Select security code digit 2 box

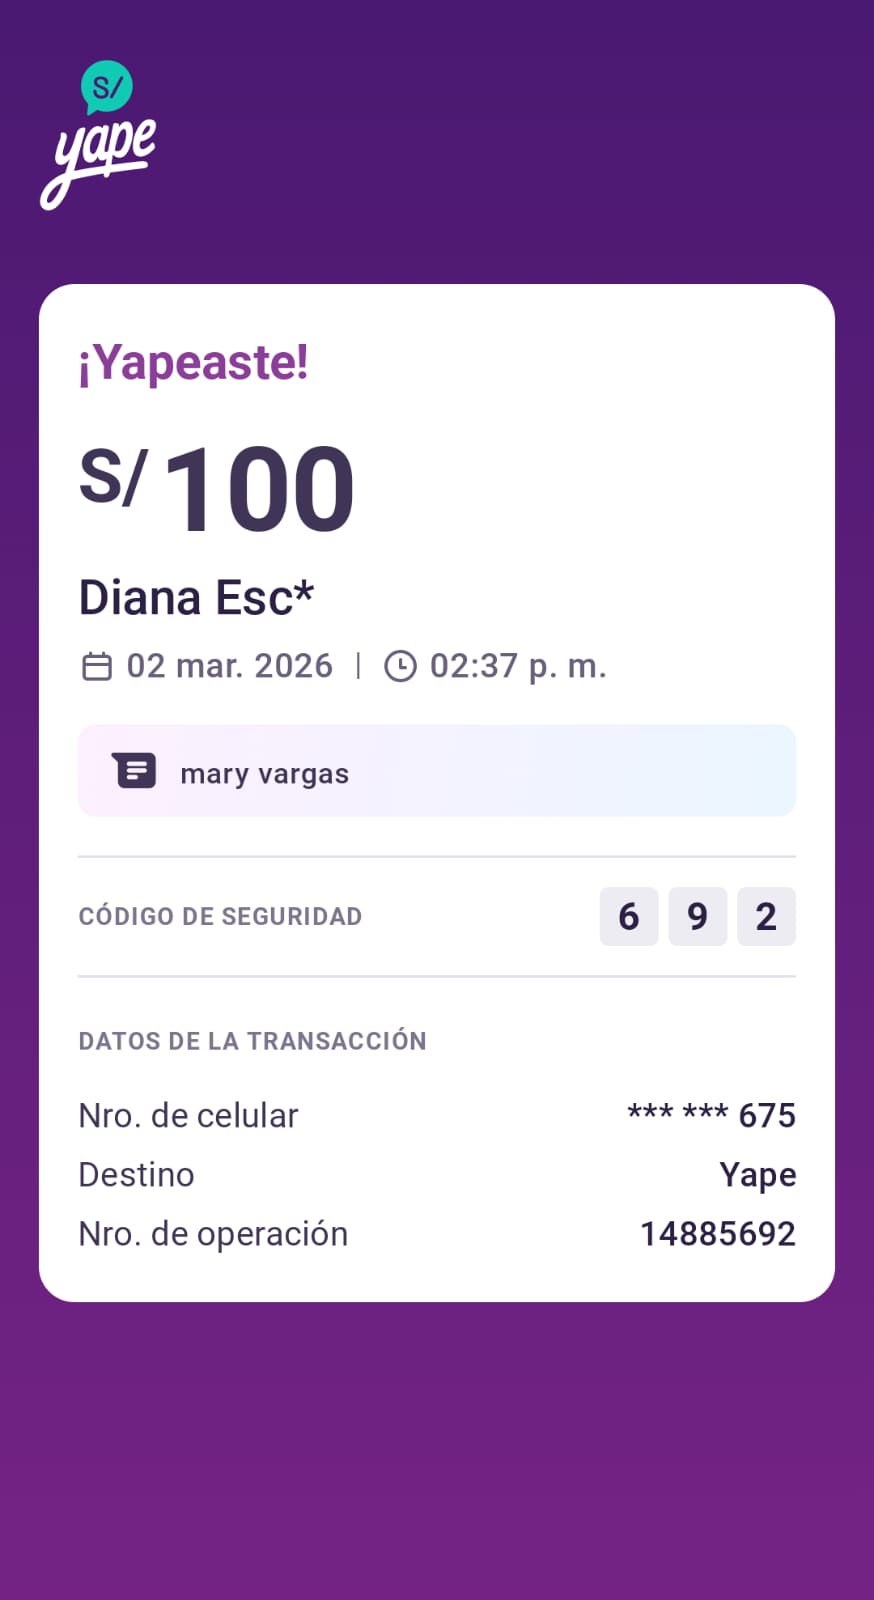point(766,916)
